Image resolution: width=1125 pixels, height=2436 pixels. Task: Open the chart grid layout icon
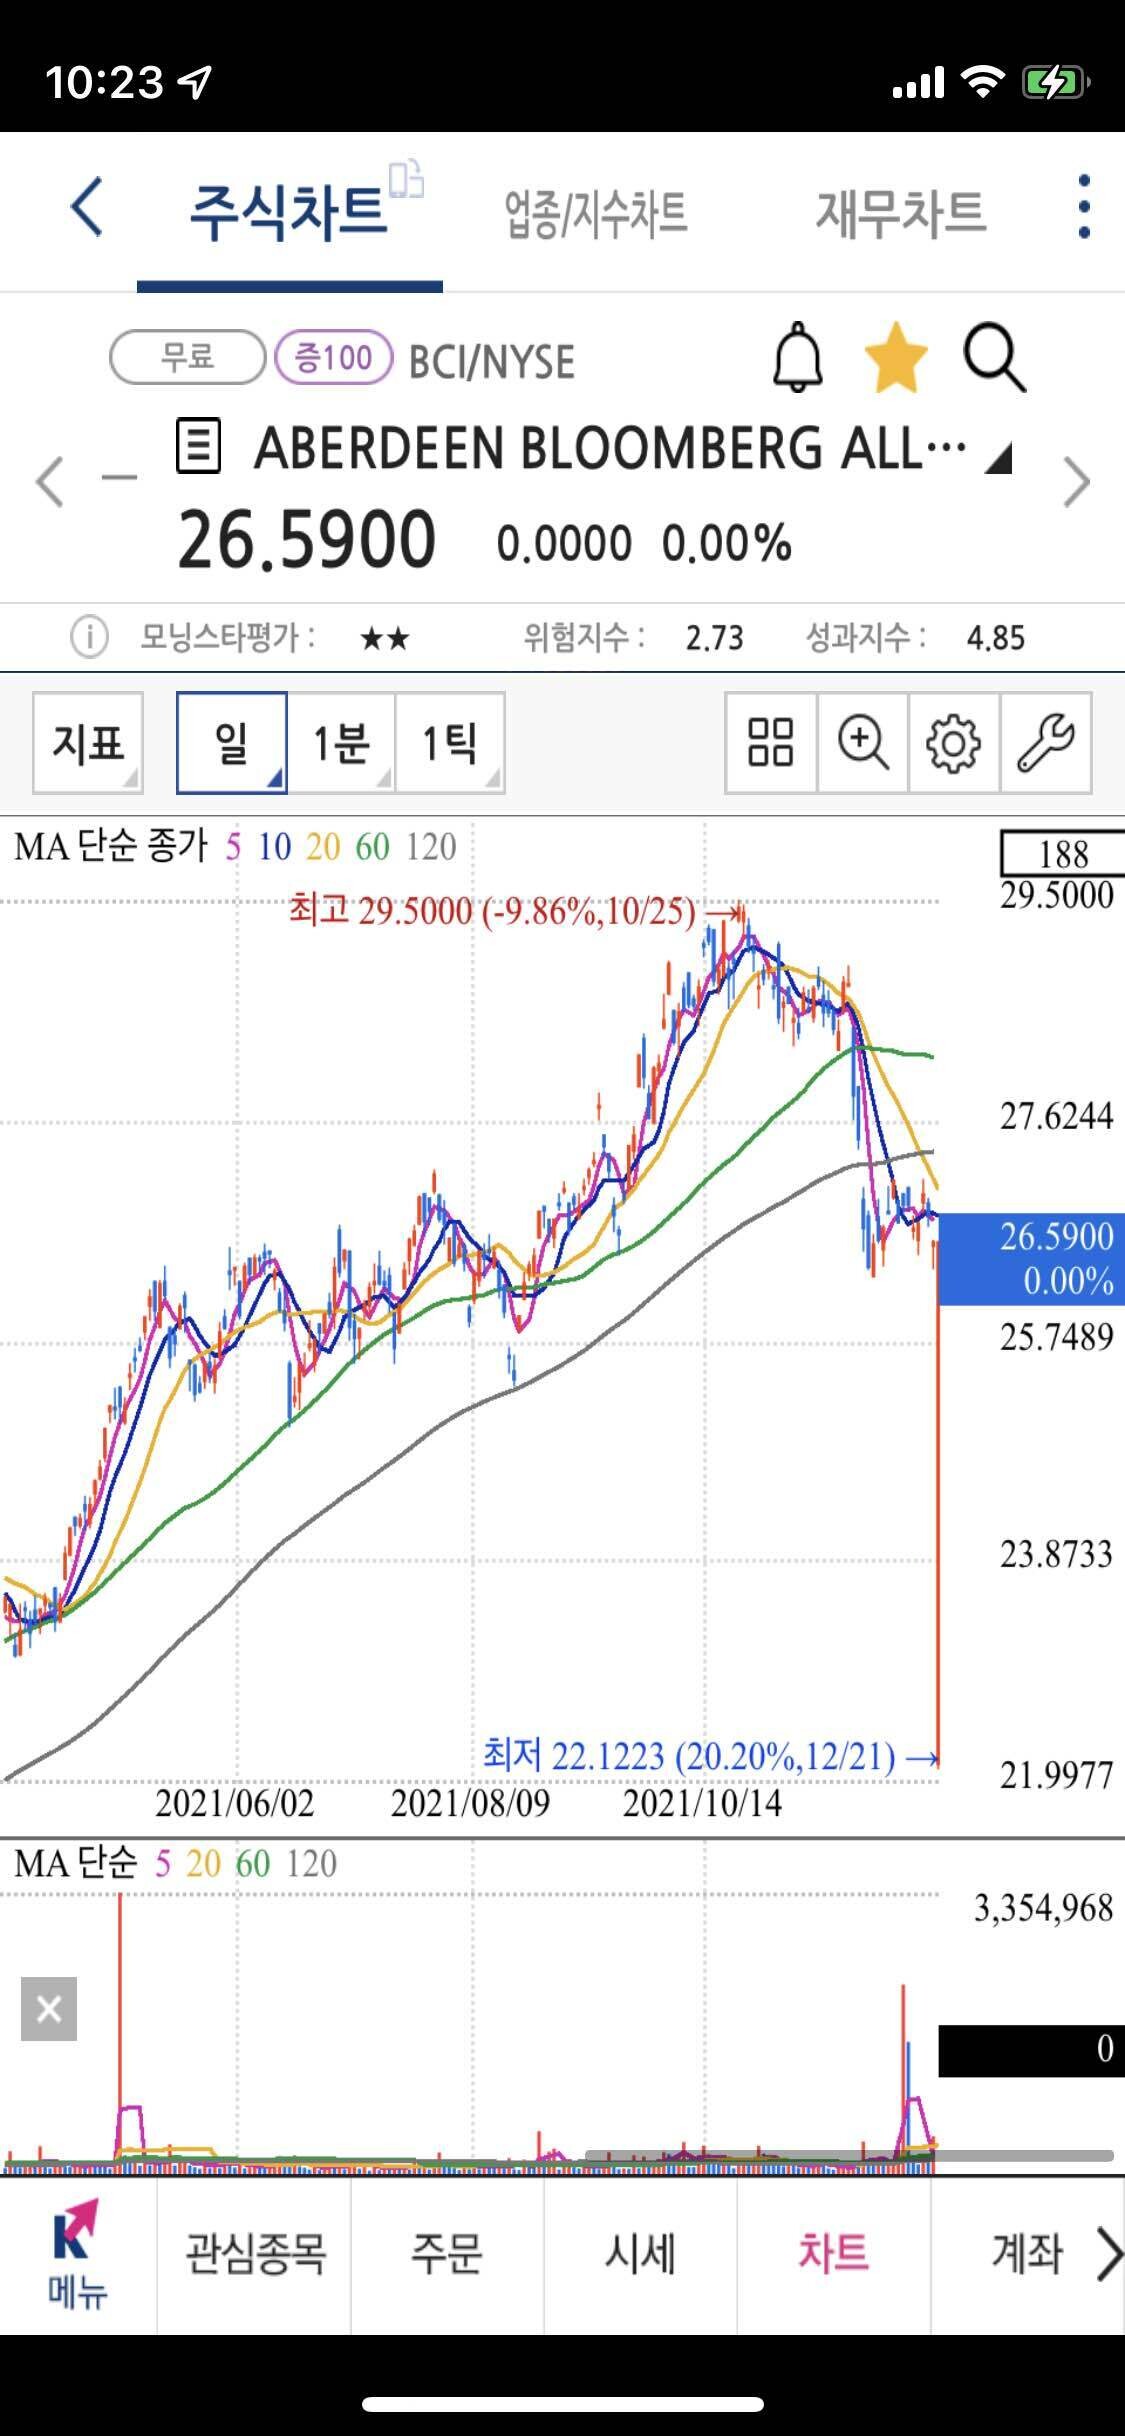(x=770, y=743)
